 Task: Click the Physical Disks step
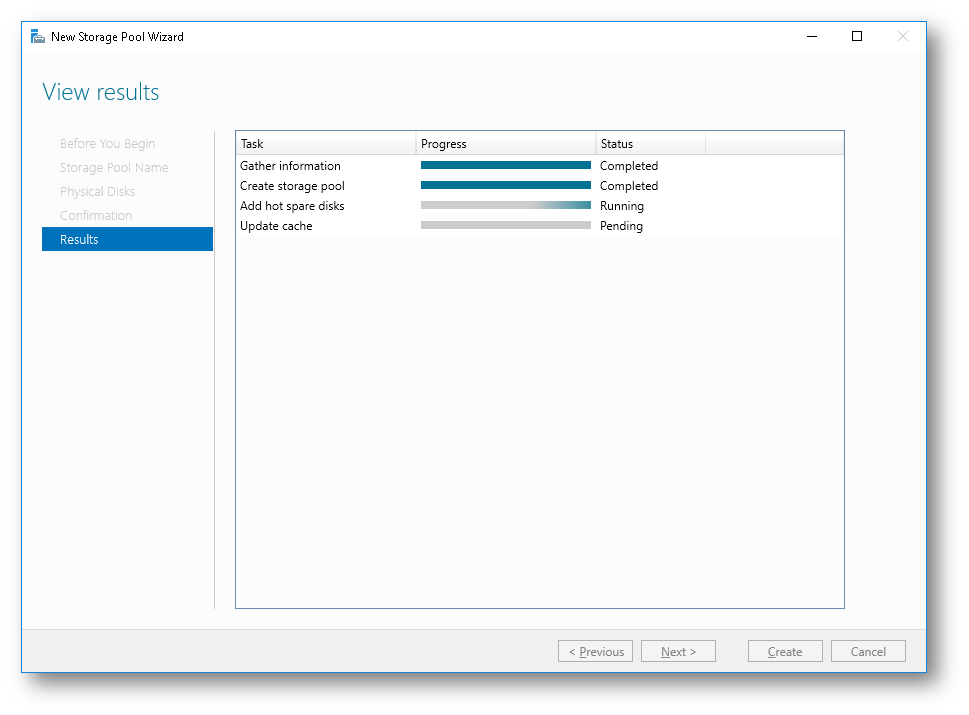coord(97,191)
